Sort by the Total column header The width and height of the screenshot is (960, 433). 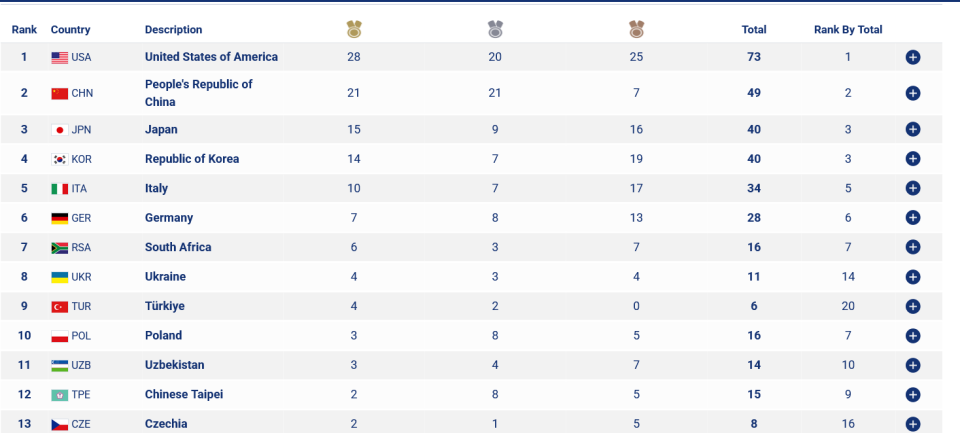[754, 29]
